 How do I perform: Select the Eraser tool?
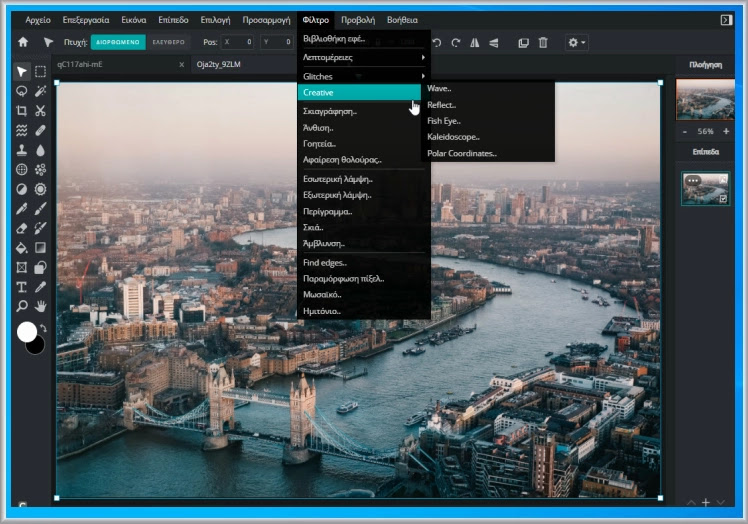pos(21,228)
